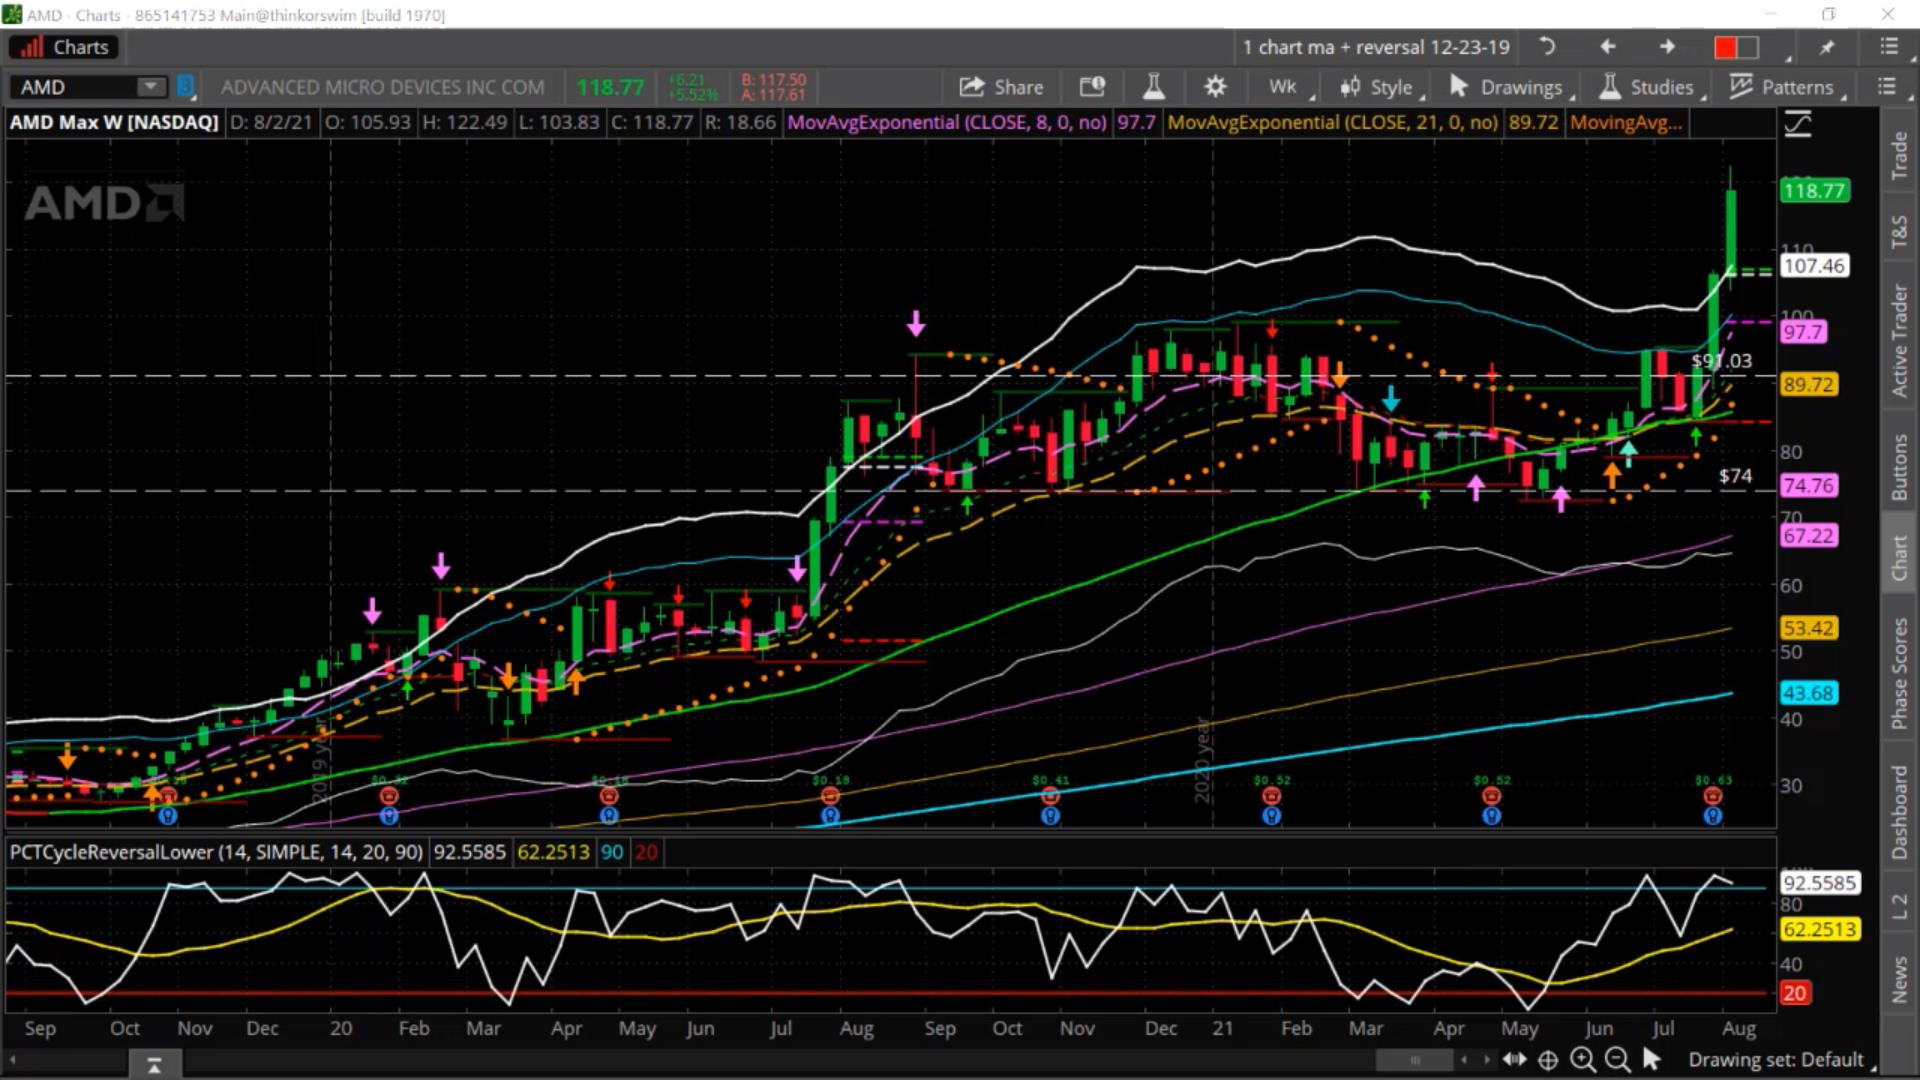Open the Trade sidebar tab

click(x=1899, y=155)
